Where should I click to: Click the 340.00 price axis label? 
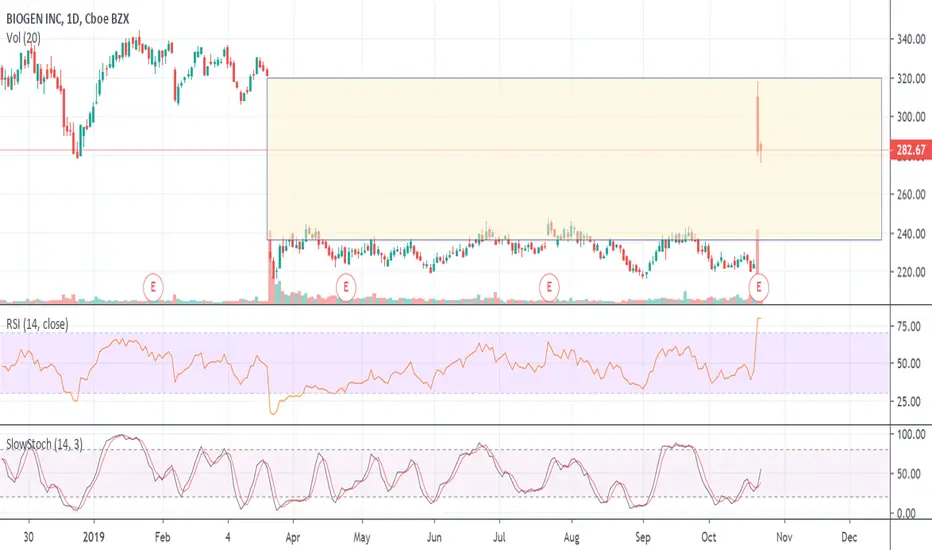911,39
